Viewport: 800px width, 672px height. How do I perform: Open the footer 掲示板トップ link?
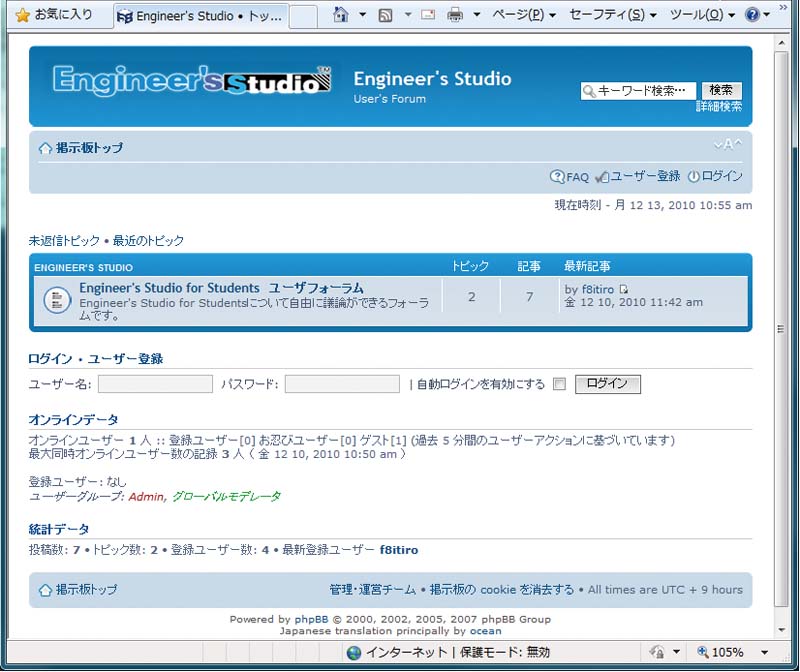[86, 590]
